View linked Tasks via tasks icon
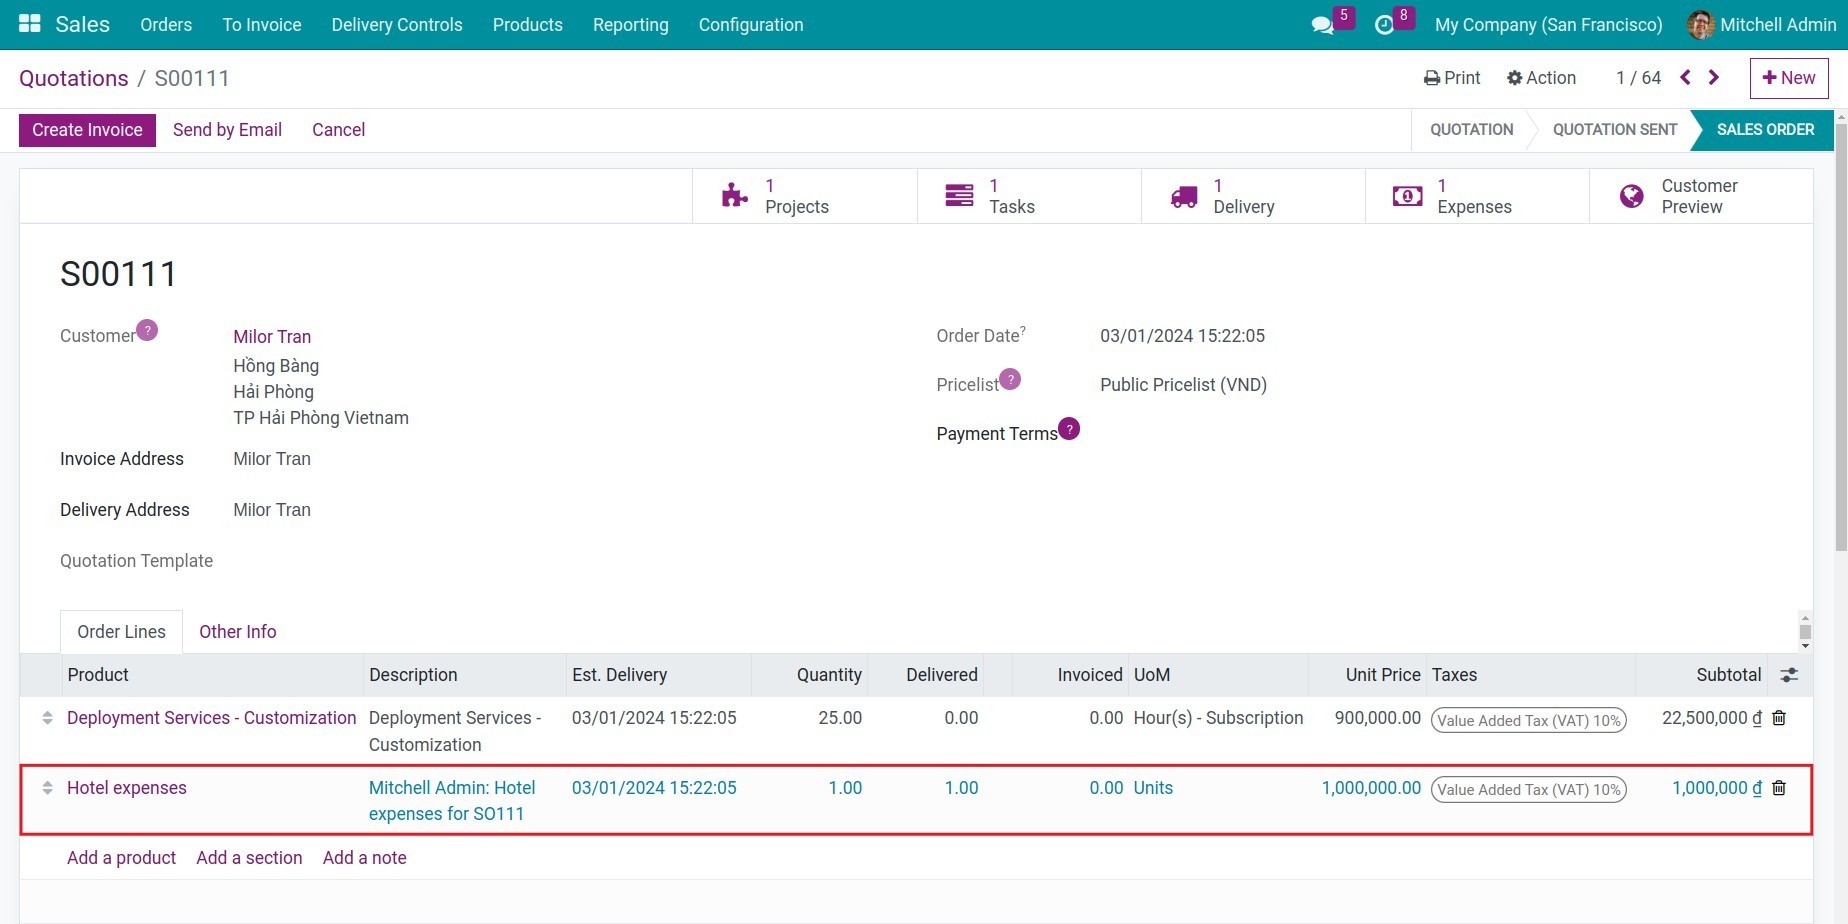 (1011, 195)
